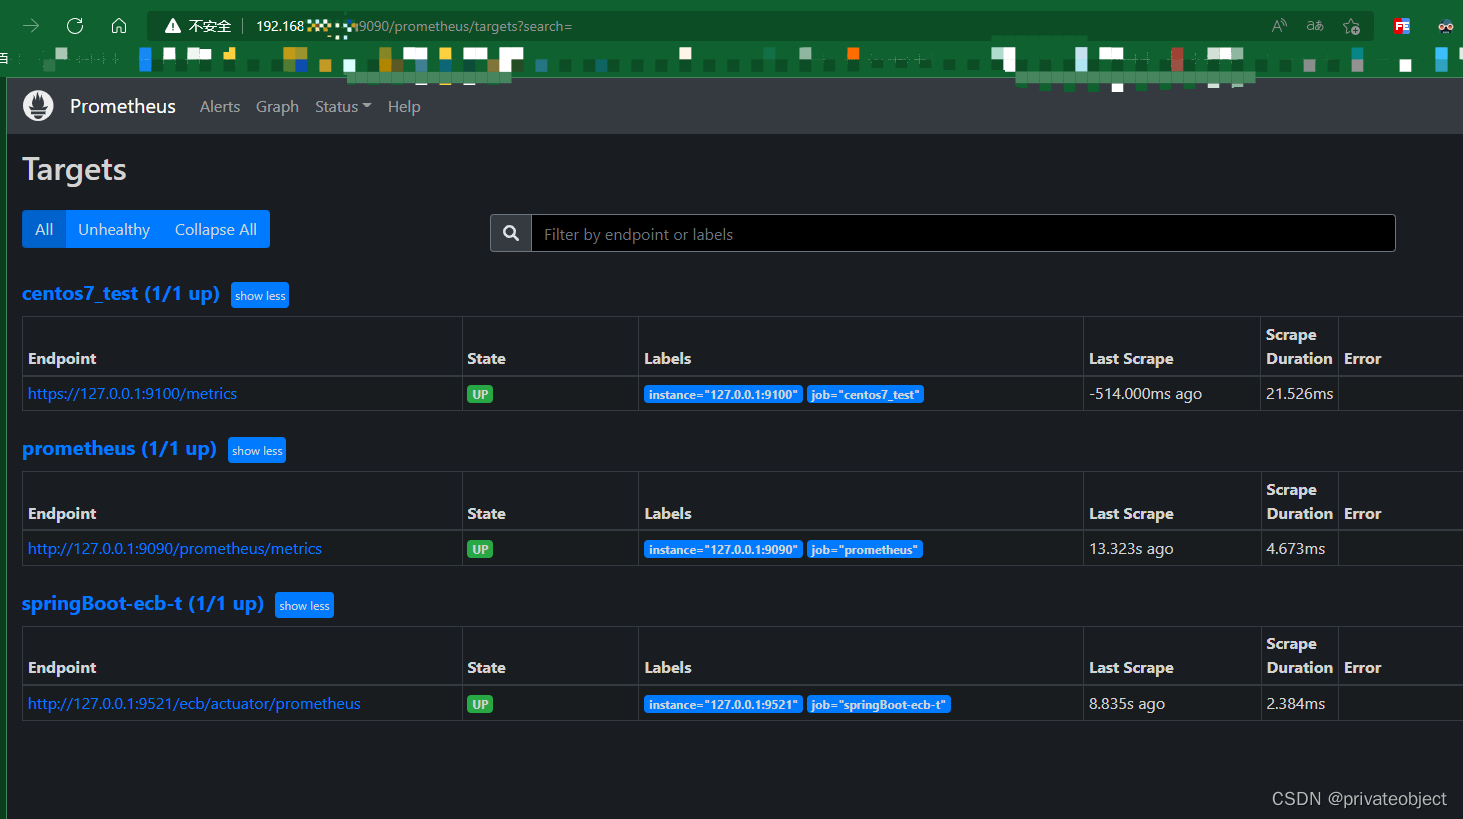The width and height of the screenshot is (1463, 819).
Task: Click the Endpoint column header in centos7_test table
Action: 62,358
